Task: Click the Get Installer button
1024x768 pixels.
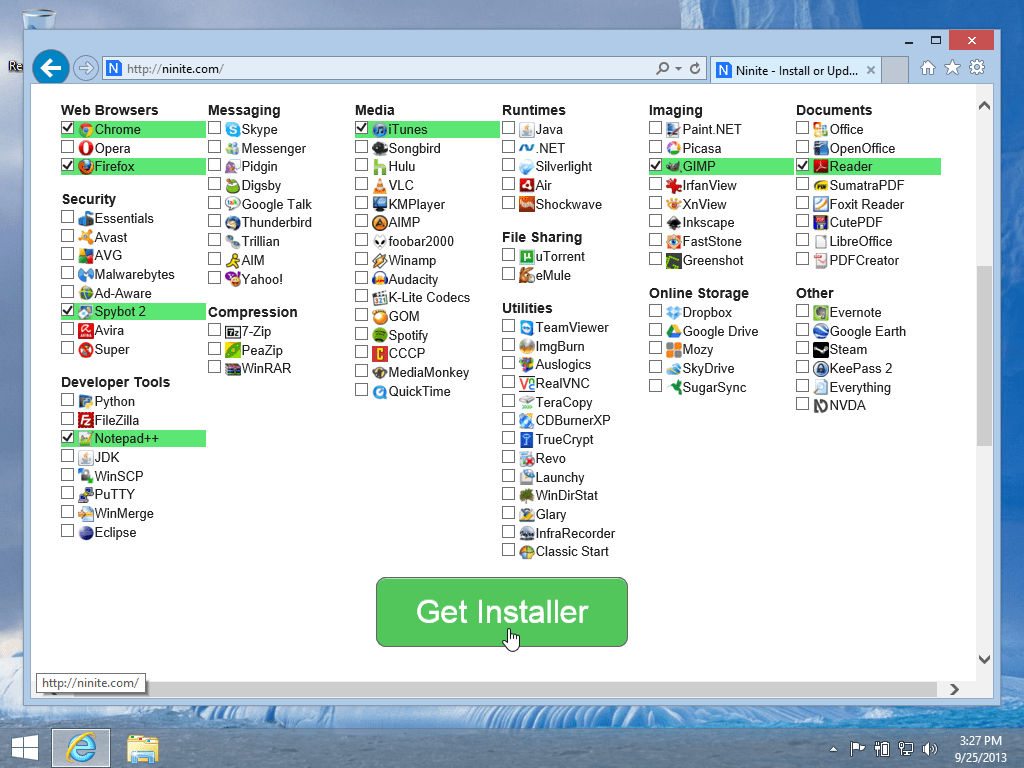Action: click(x=501, y=611)
